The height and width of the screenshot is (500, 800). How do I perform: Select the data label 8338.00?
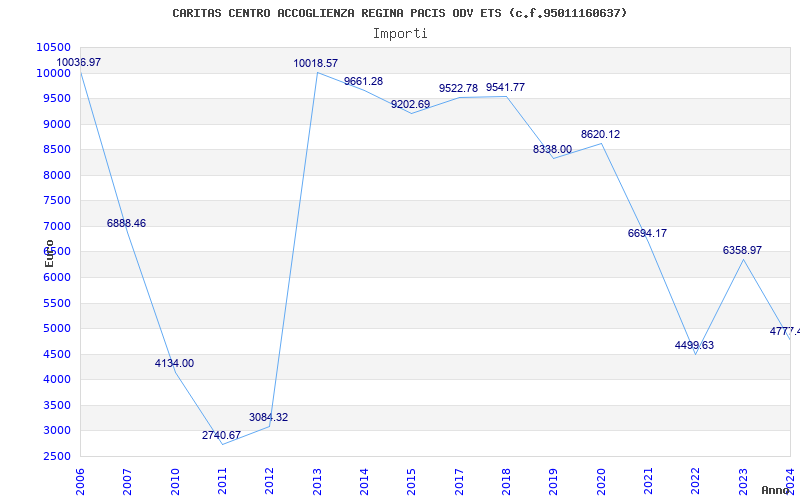click(553, 149)
